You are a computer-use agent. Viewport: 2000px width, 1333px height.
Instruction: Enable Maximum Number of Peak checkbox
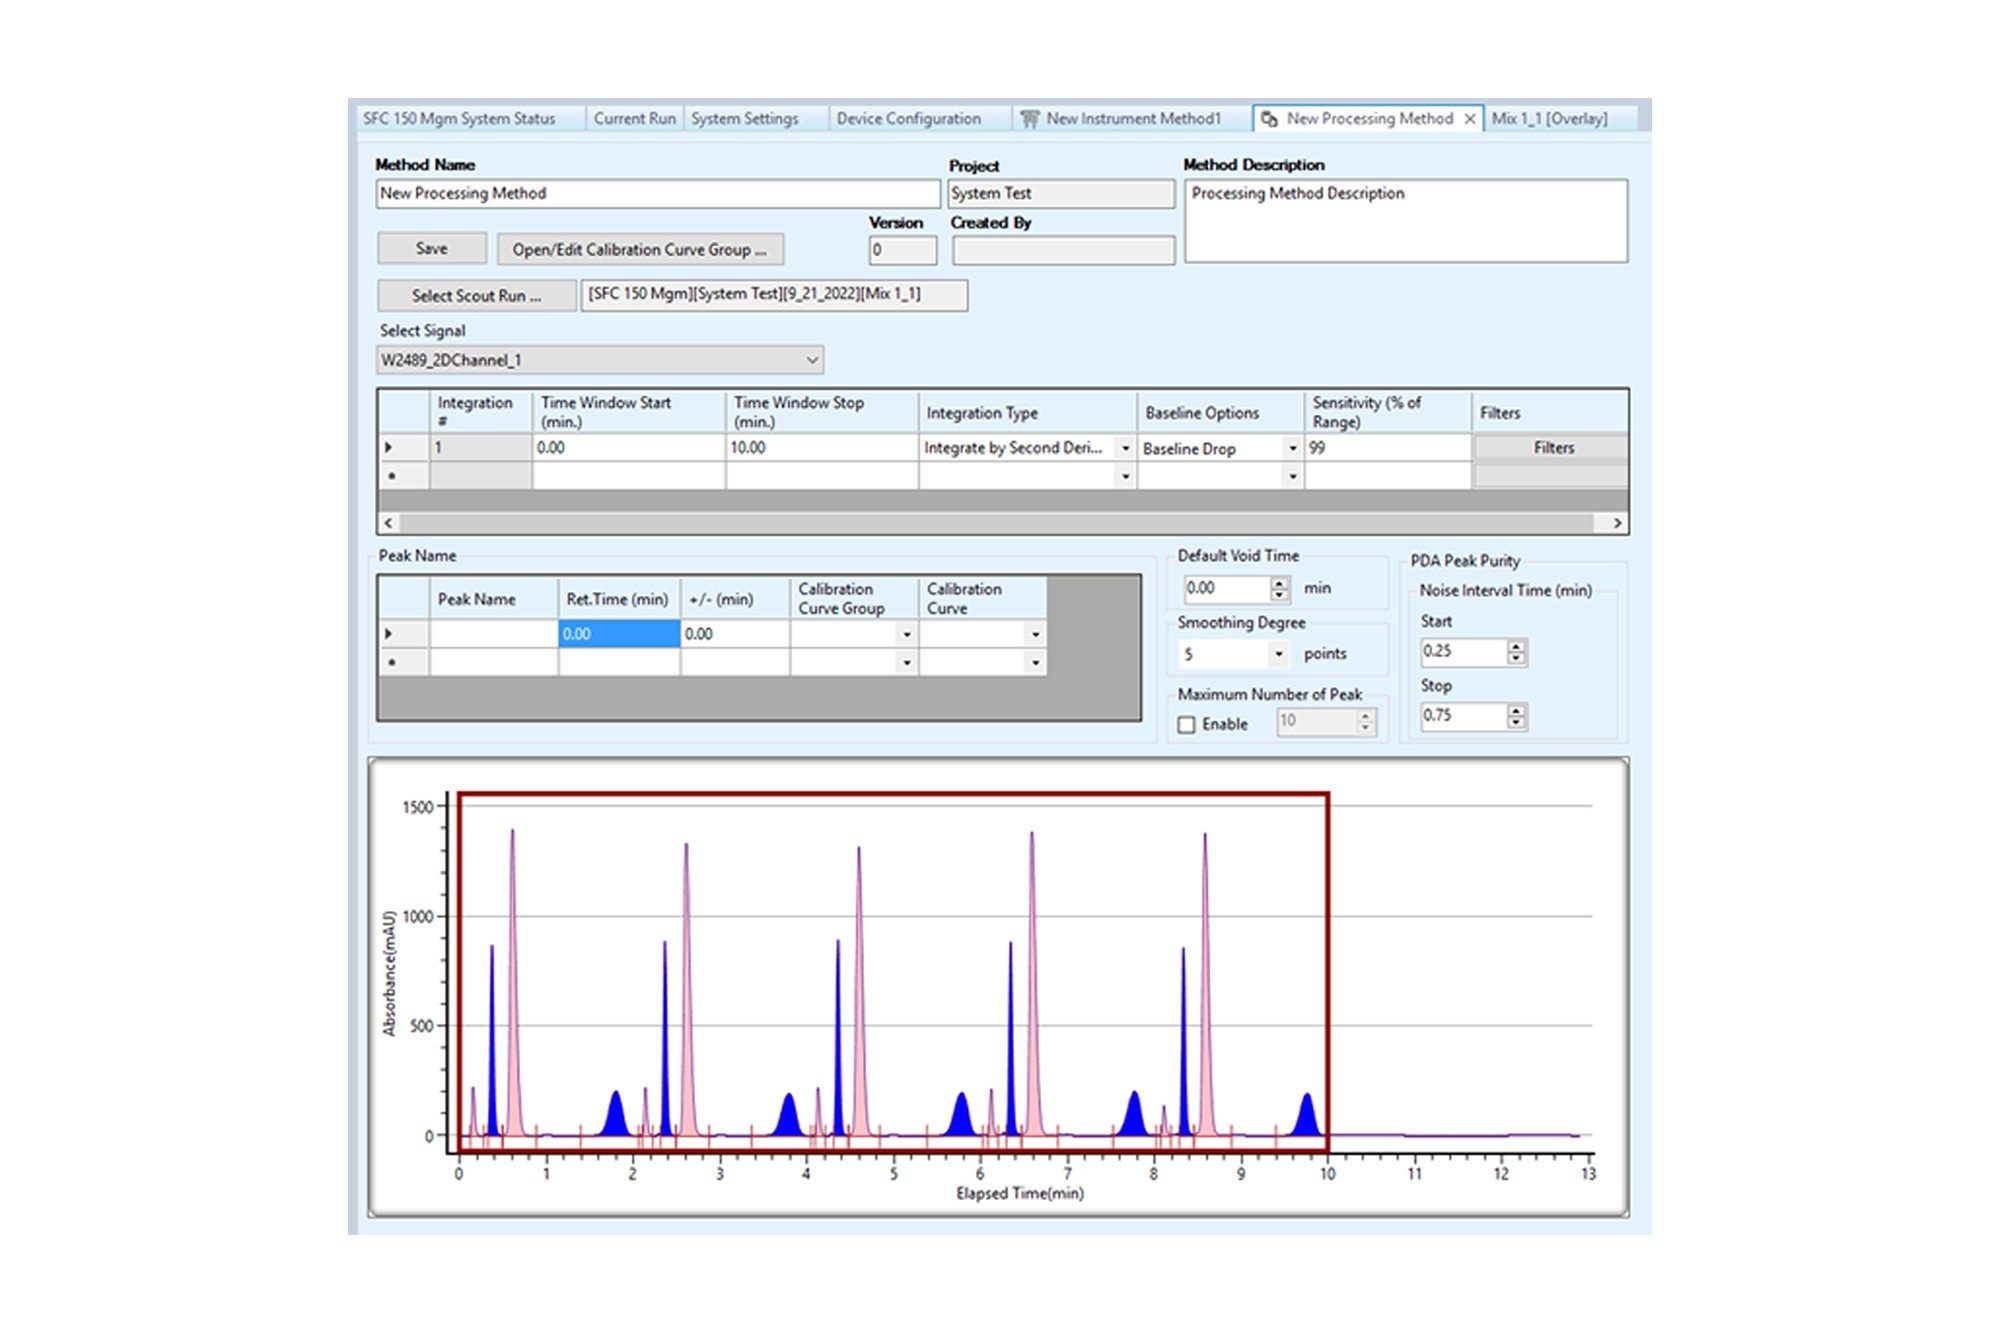coord(1187,725)
